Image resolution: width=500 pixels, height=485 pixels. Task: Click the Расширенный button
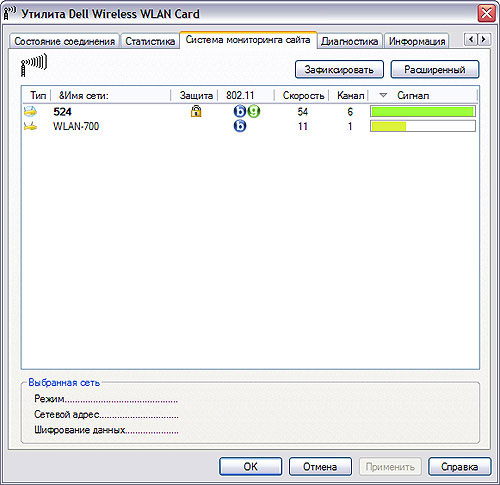tap(435, 69)
